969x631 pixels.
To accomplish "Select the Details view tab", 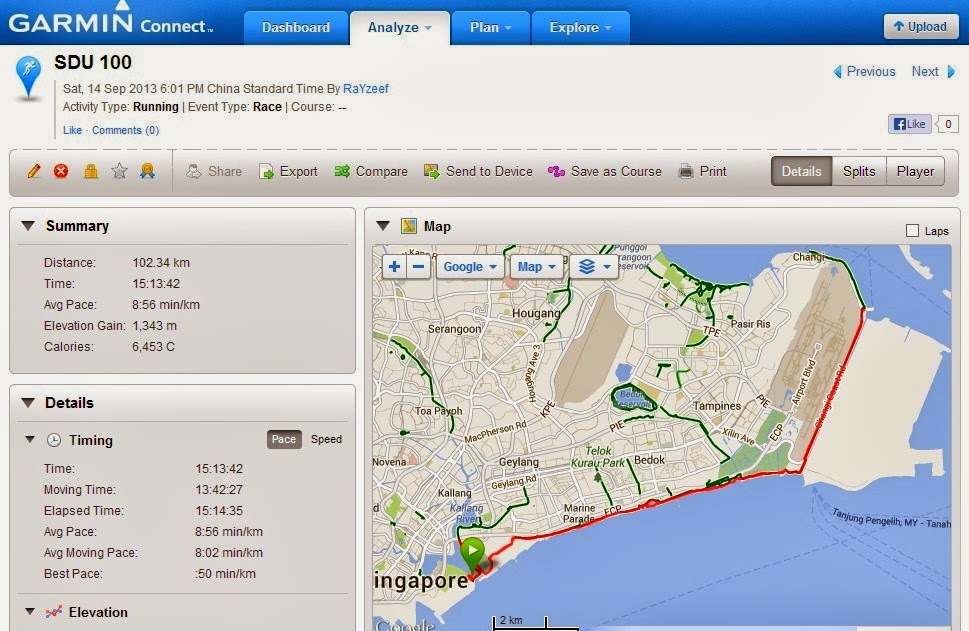I will pyautogui.click(x=802, y=171).
